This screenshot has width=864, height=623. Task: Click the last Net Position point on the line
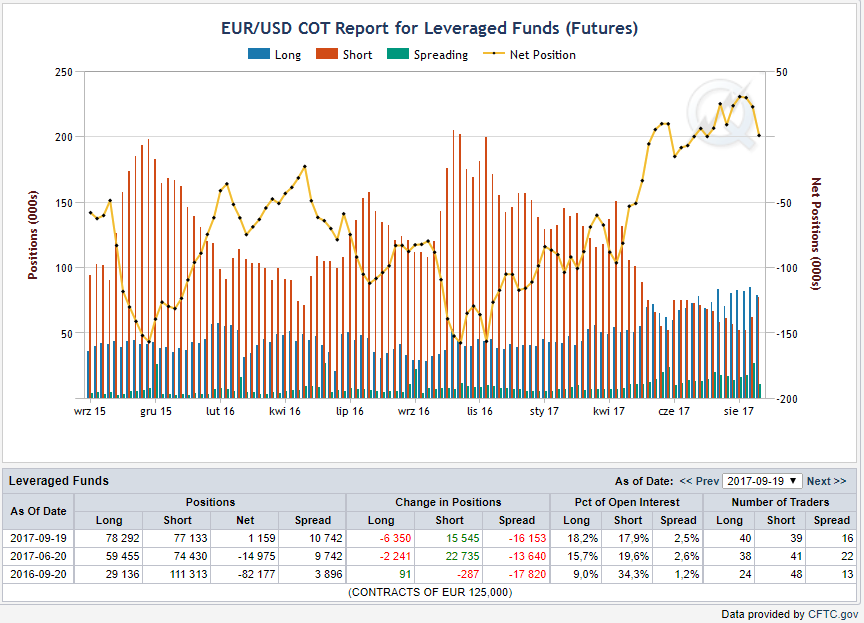pos(759,136)
